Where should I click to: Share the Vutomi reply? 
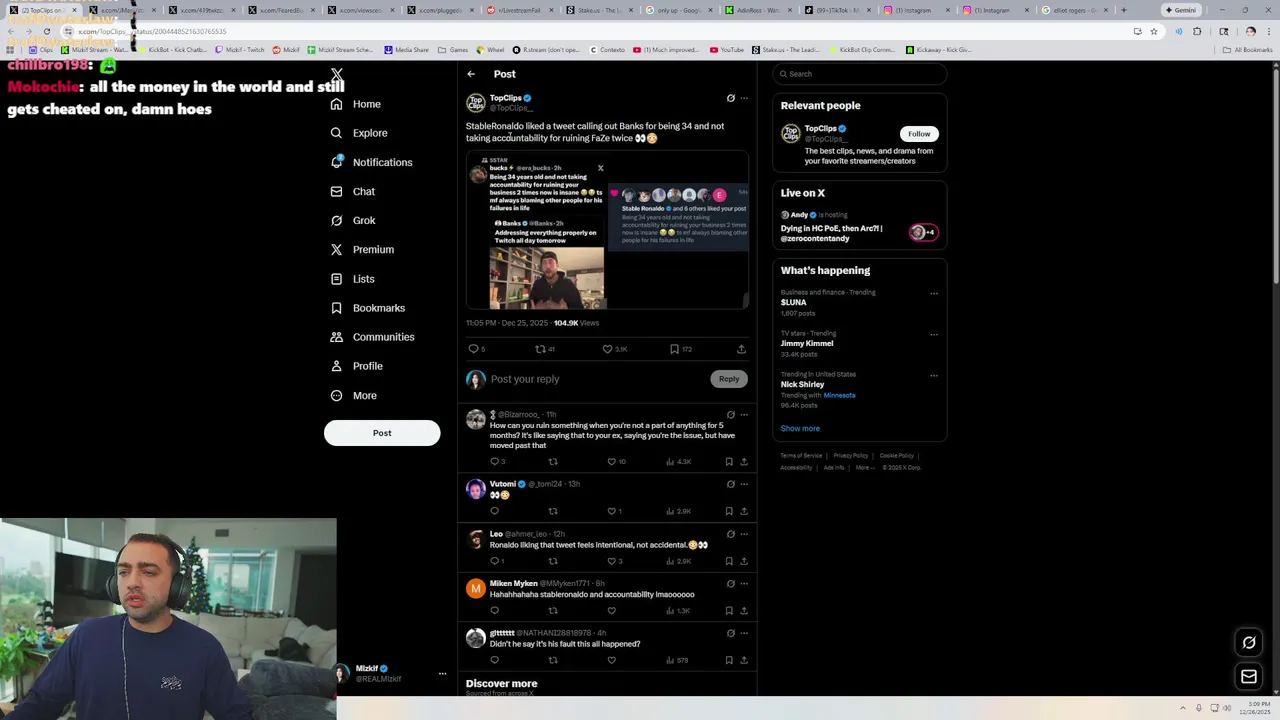pyautogui.click(x=744, y=511)
